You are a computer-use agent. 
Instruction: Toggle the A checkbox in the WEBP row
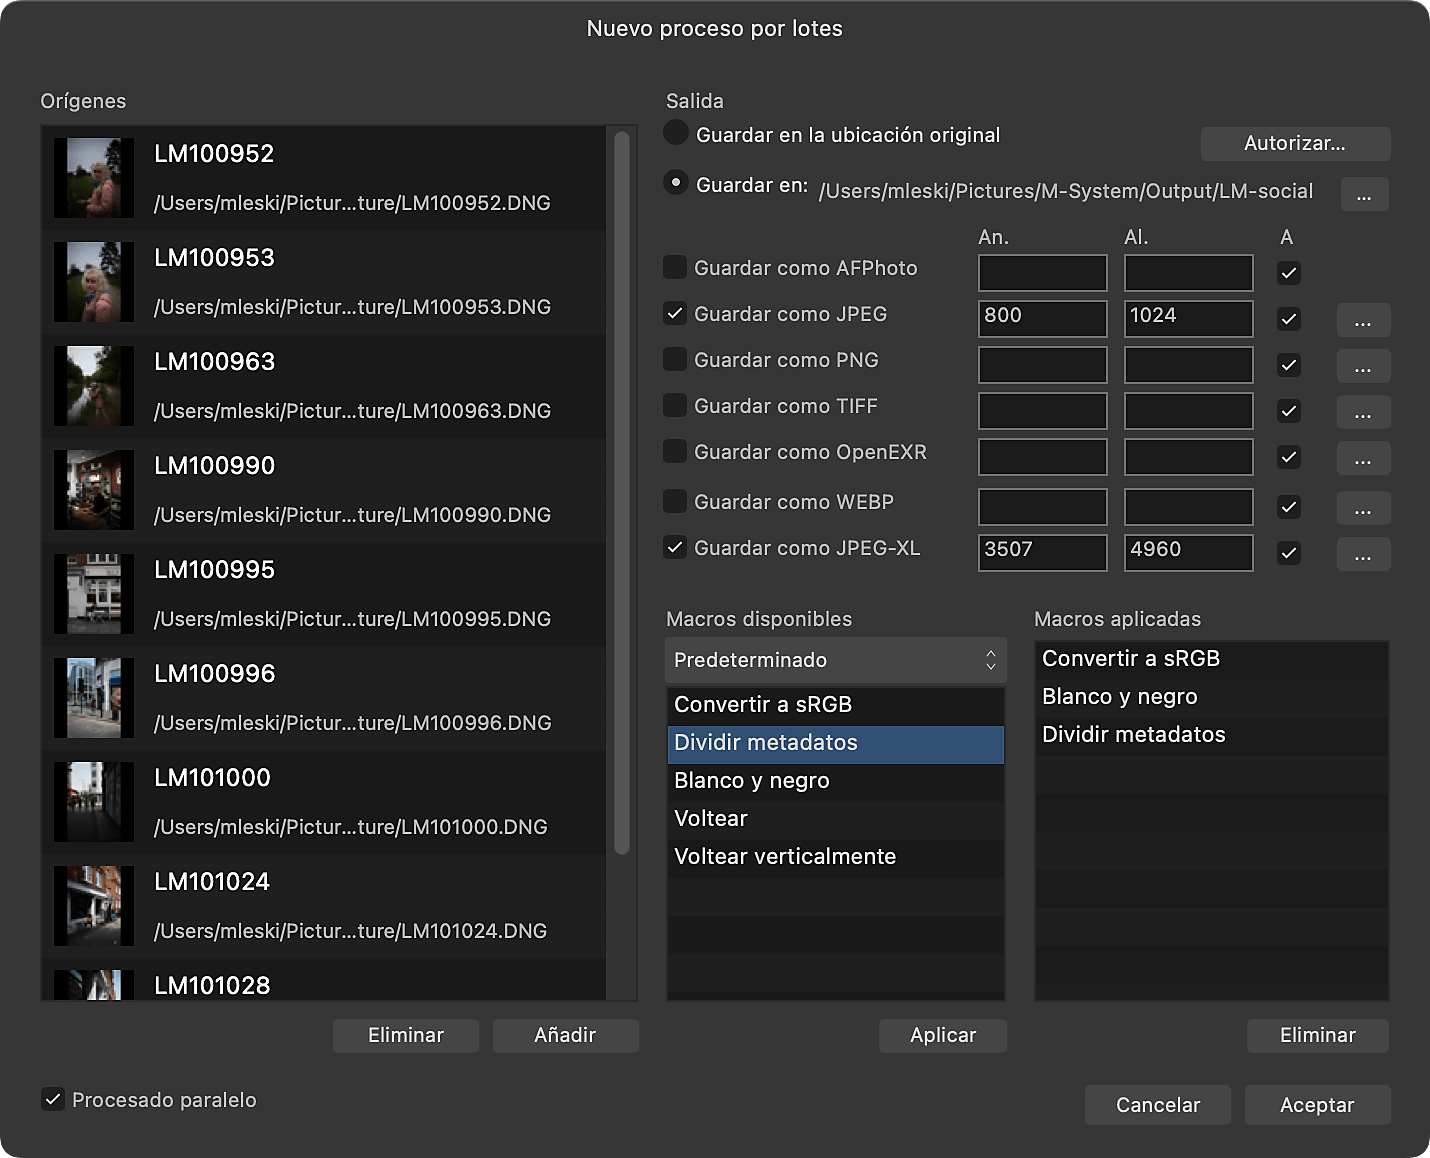[x=1289, y=507]
